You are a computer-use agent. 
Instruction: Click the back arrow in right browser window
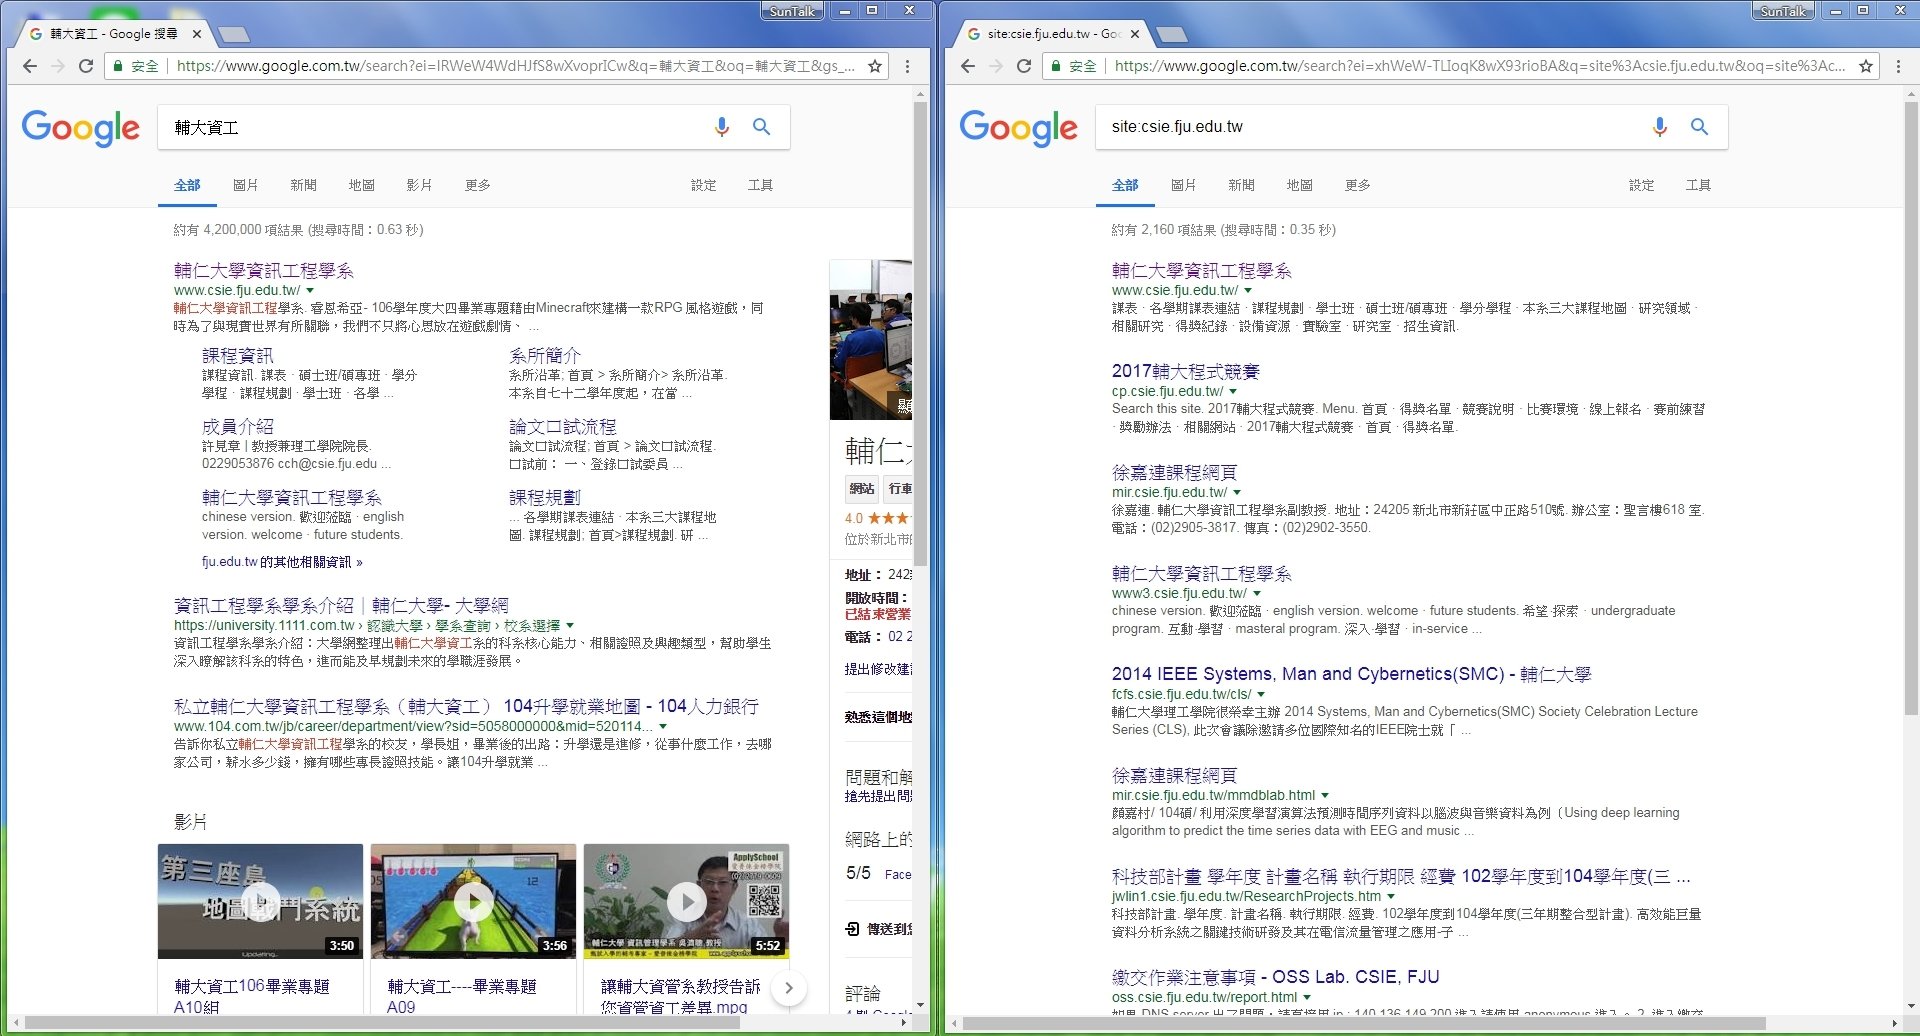(967, 66)
